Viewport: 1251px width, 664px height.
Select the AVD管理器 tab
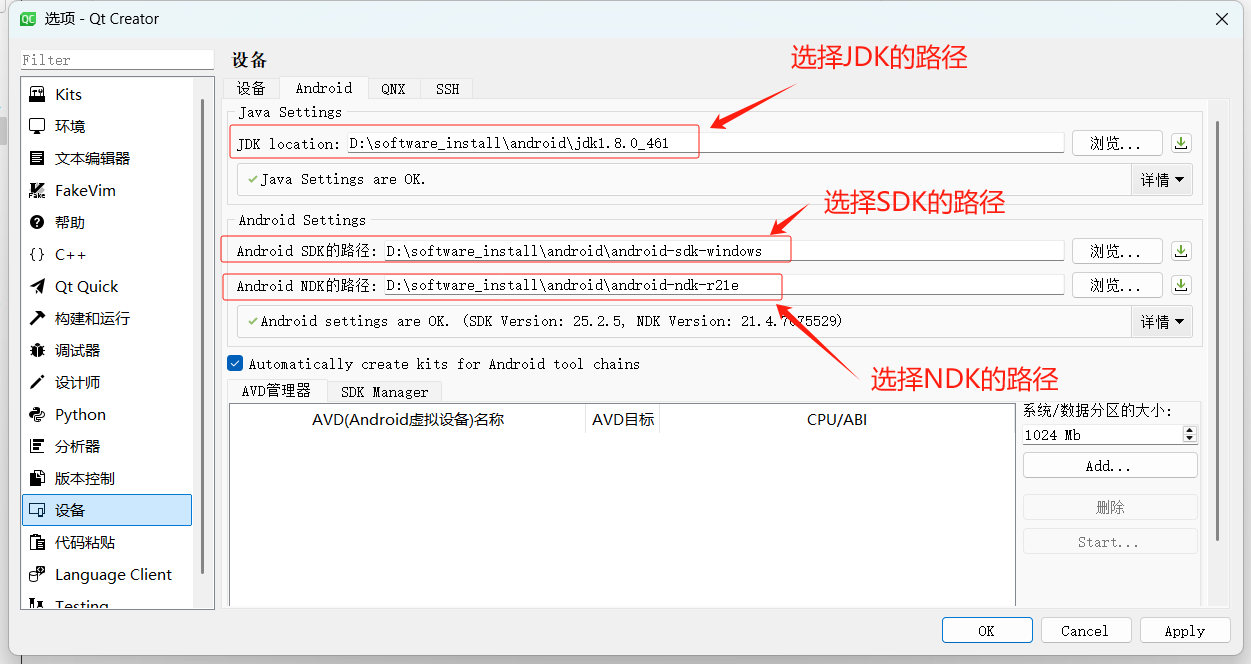(276, 391)
